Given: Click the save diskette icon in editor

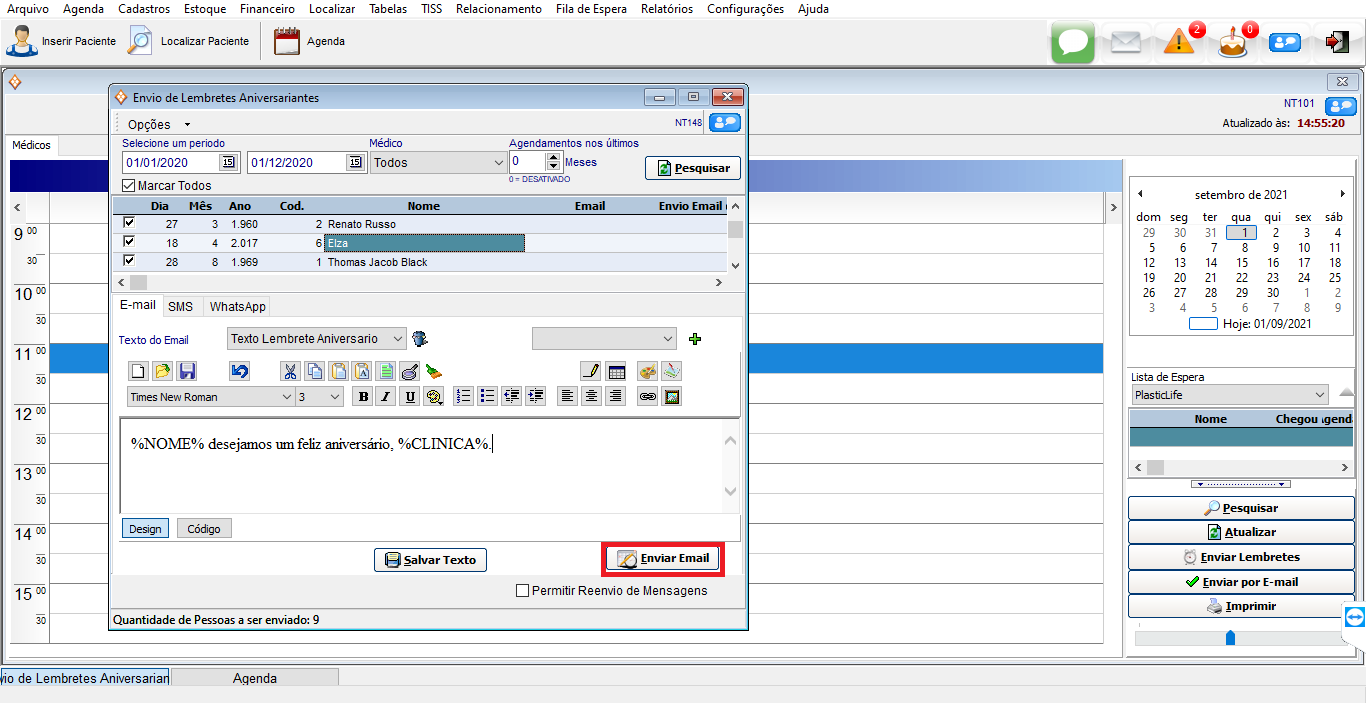Looking at the screenshot, I should 187,371.
